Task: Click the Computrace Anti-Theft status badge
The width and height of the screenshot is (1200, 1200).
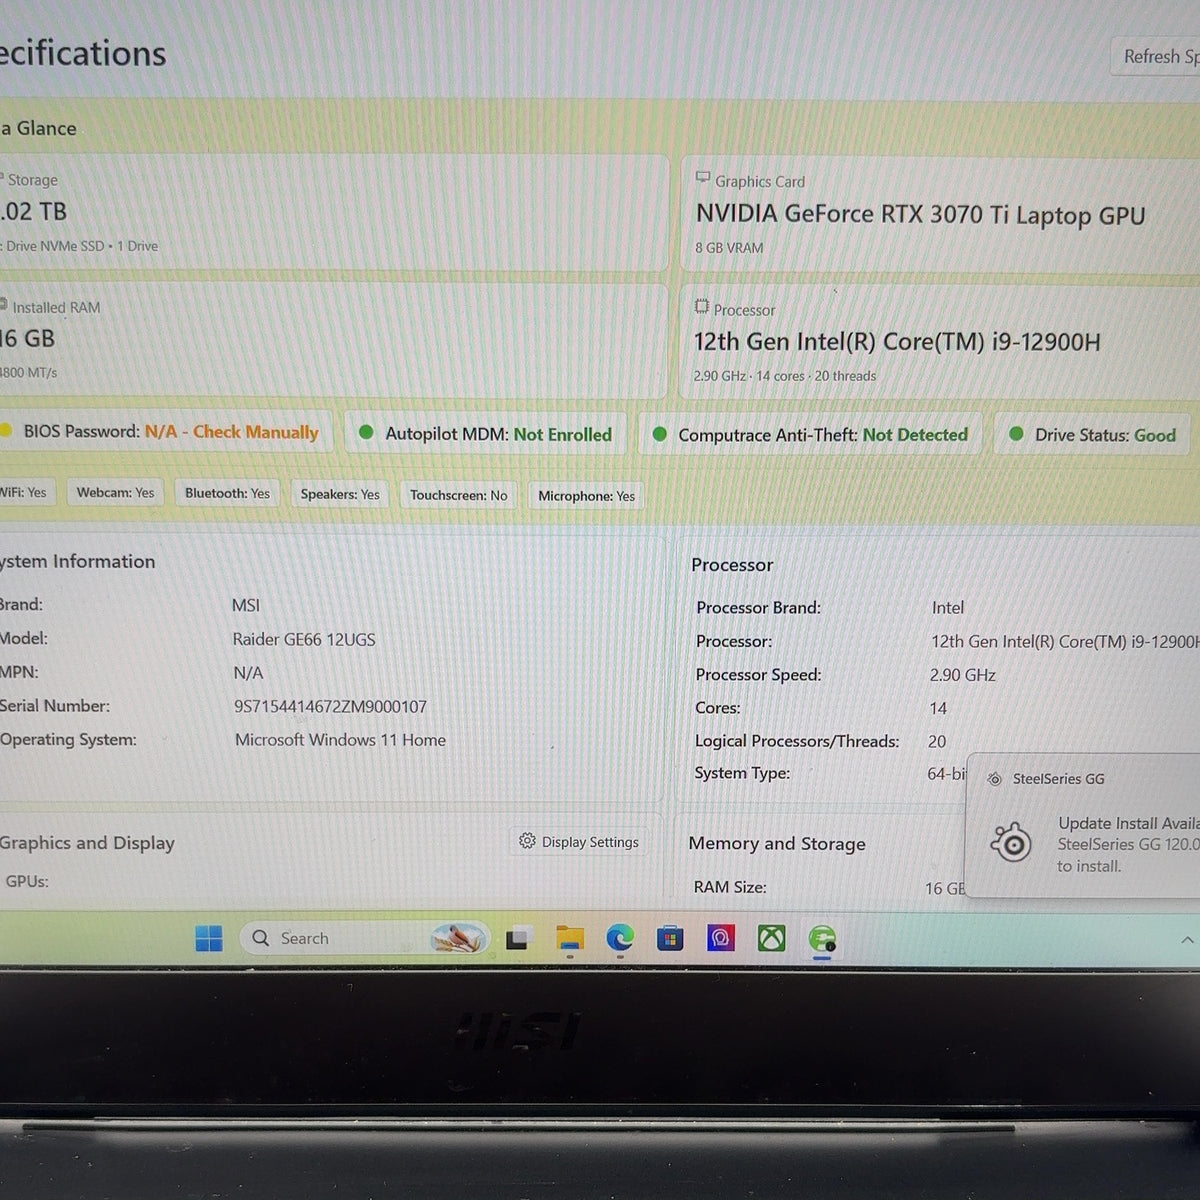Action: point(811,435)
